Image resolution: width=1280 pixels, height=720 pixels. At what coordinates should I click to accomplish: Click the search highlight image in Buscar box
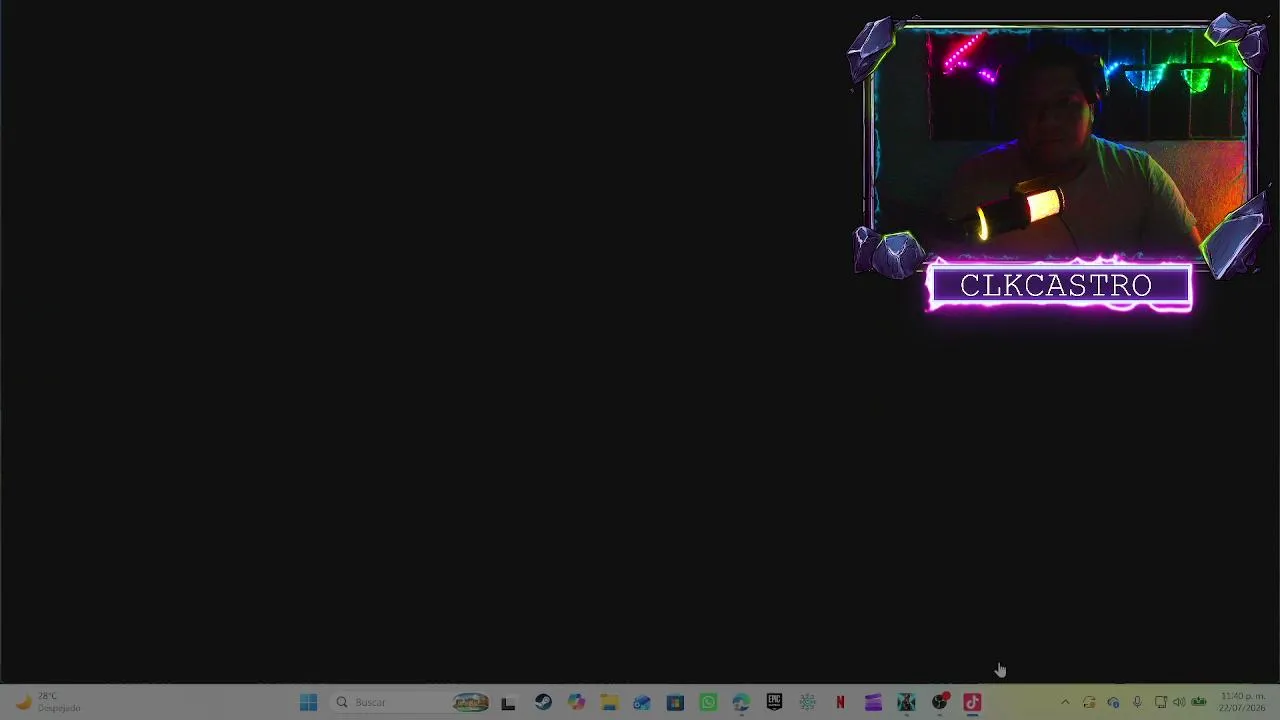coord(471,702)
